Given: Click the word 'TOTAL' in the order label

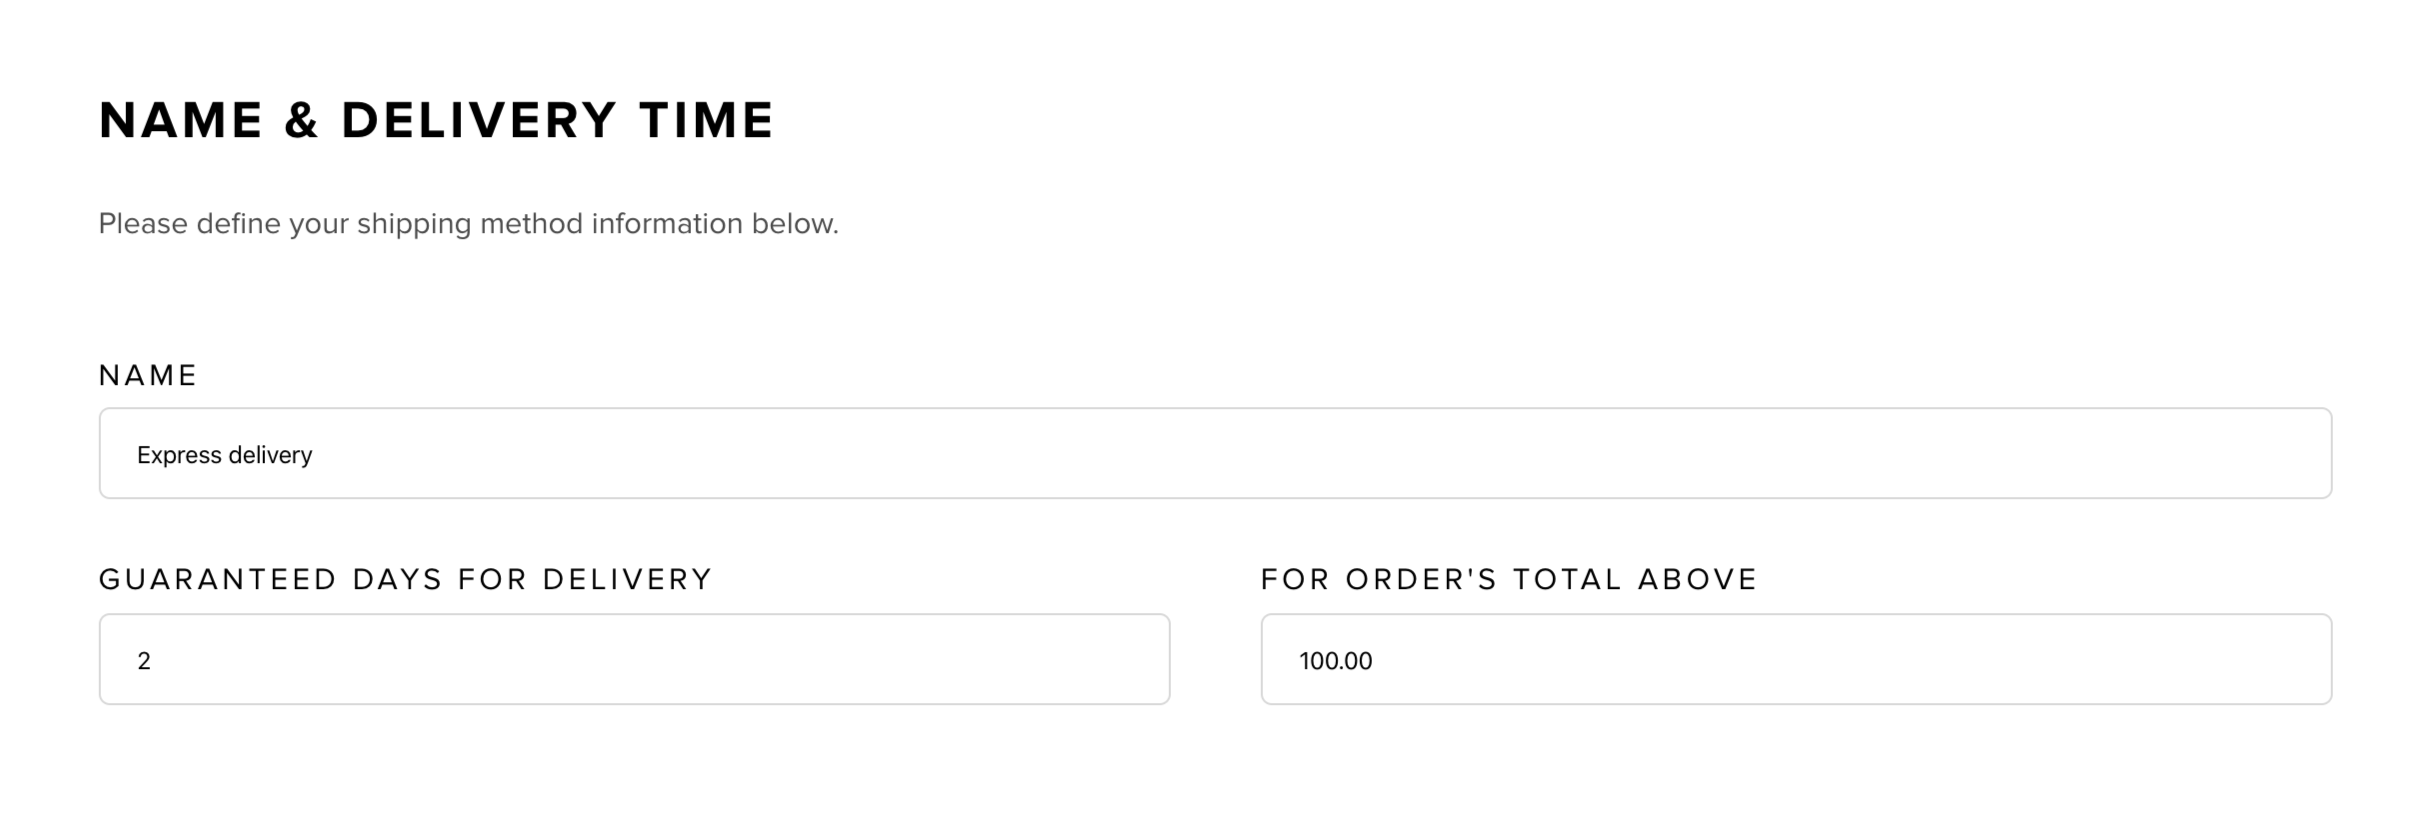Looking at the screenshot, I should click(1566, 579).
